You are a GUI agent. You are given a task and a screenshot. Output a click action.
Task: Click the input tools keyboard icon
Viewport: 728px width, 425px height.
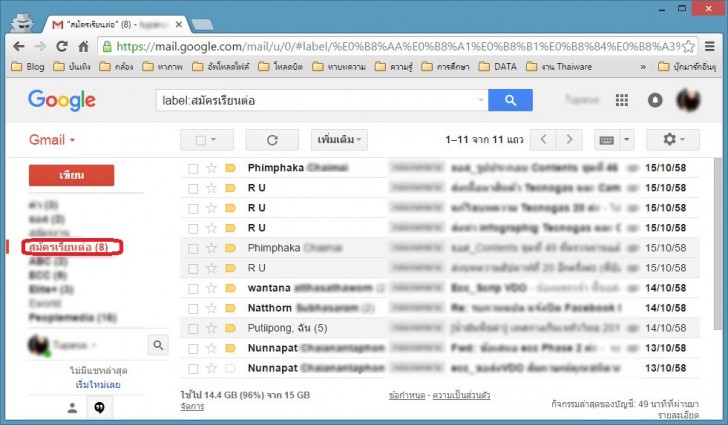(607, 140)
